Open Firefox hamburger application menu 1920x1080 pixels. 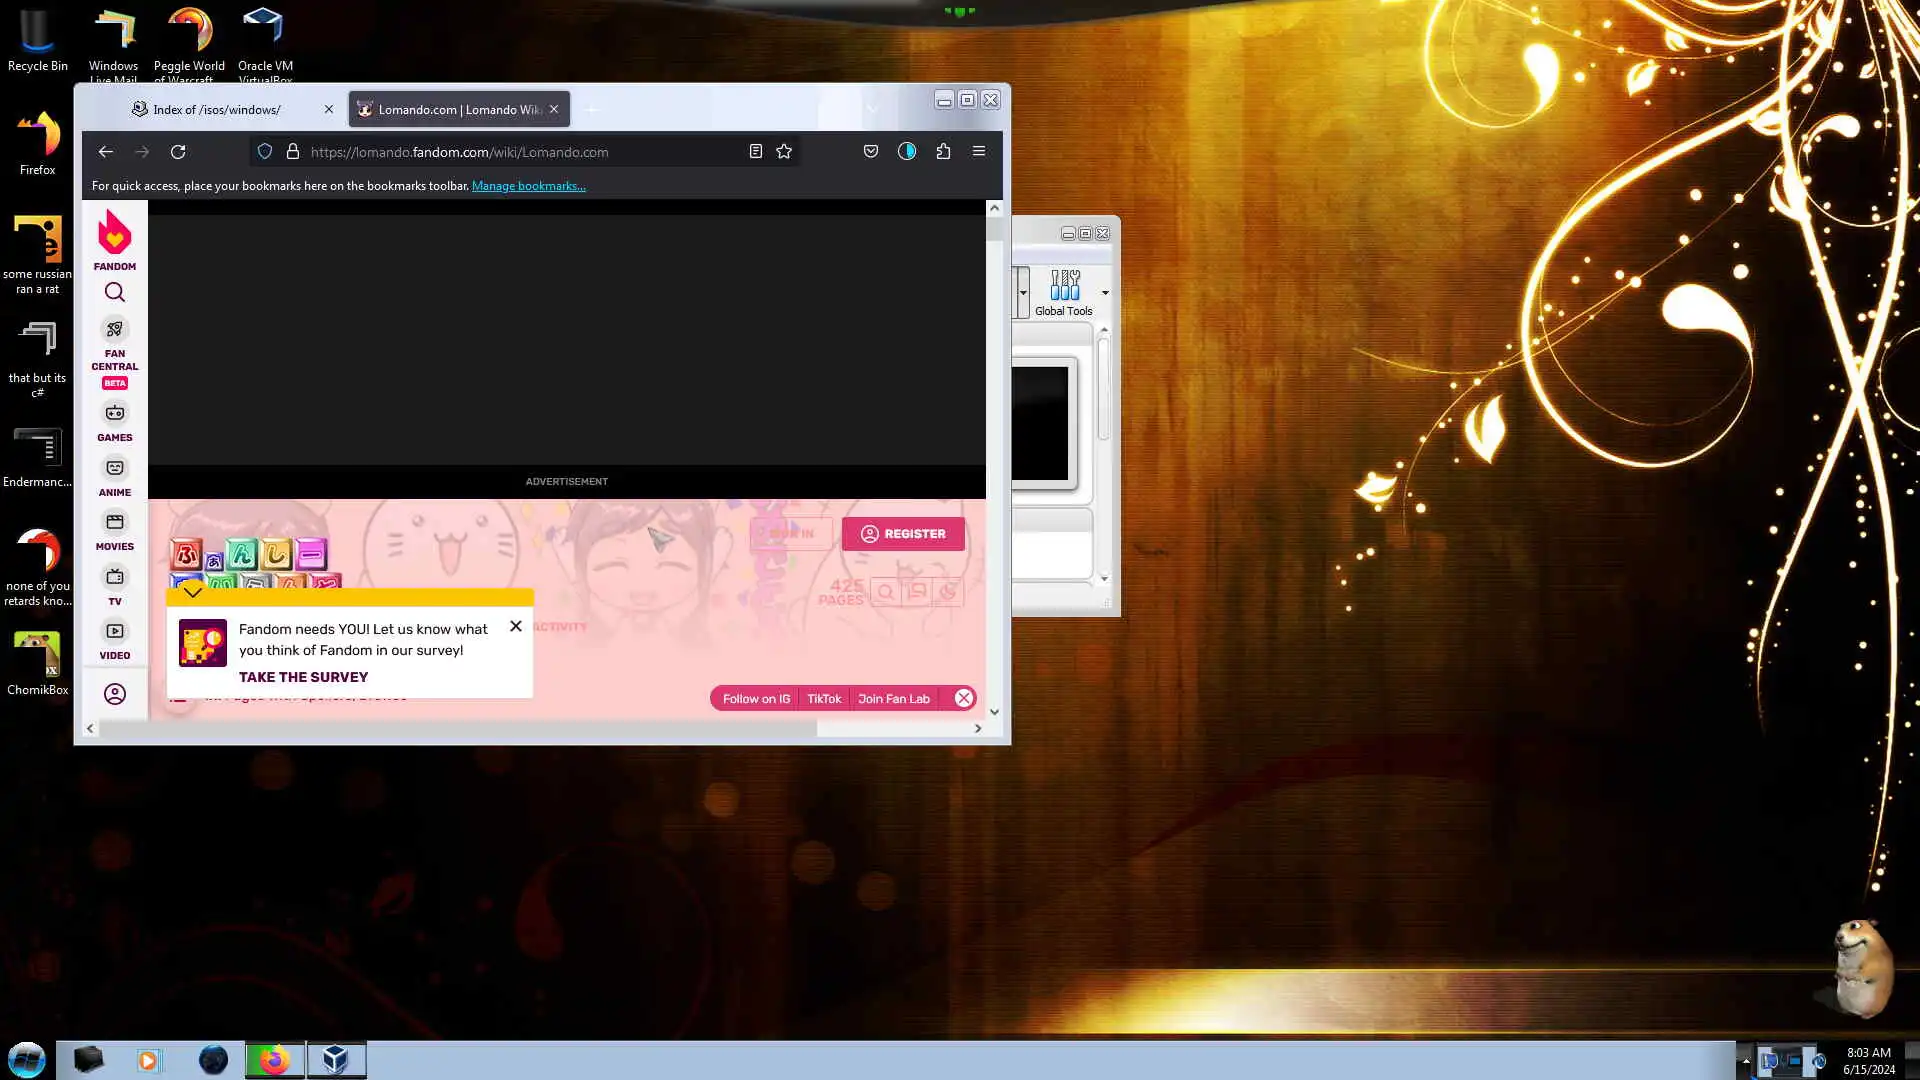(979, 152)
